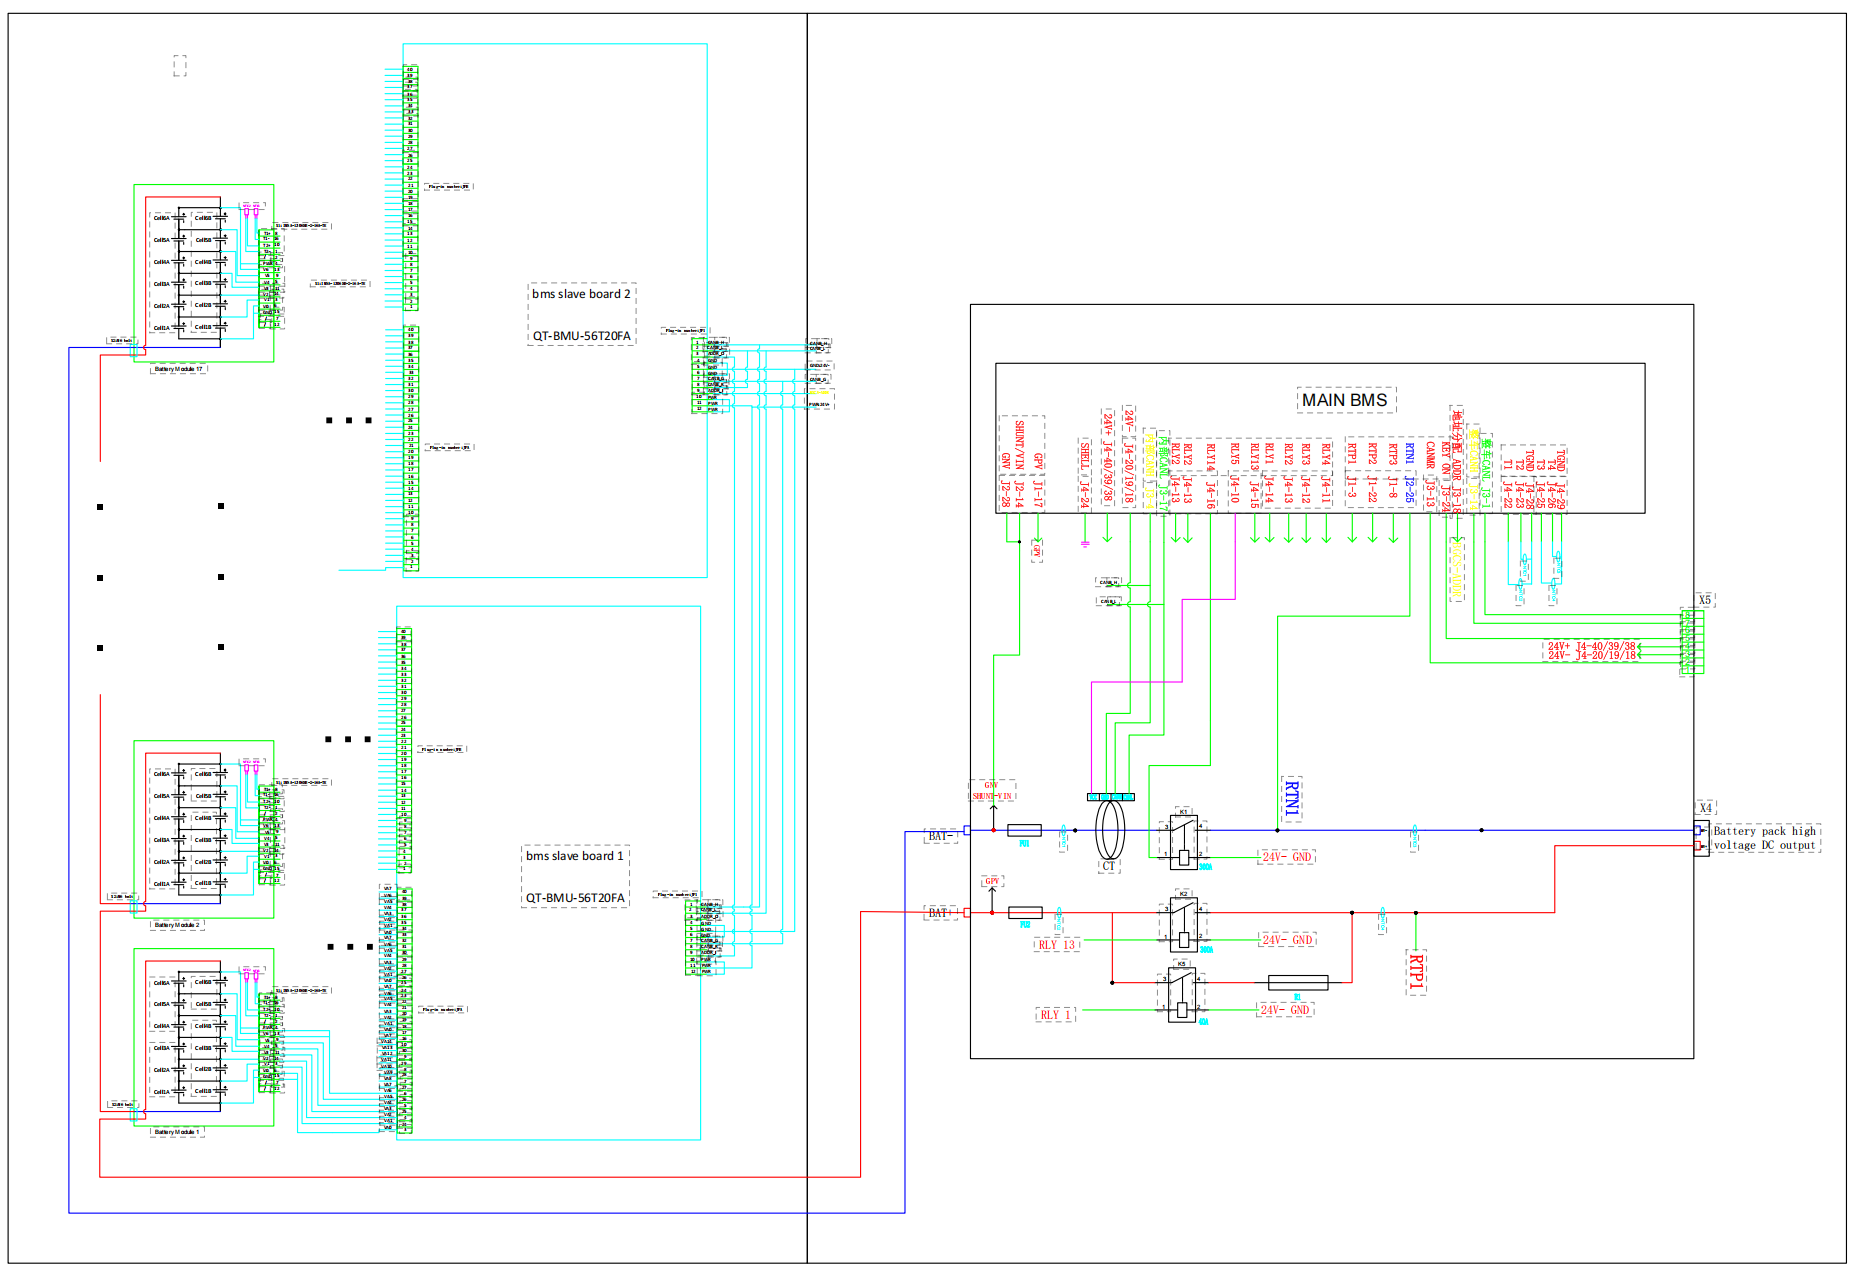
Task: Click the MAIN BMS title label
Action: [x=1344, y=400]
